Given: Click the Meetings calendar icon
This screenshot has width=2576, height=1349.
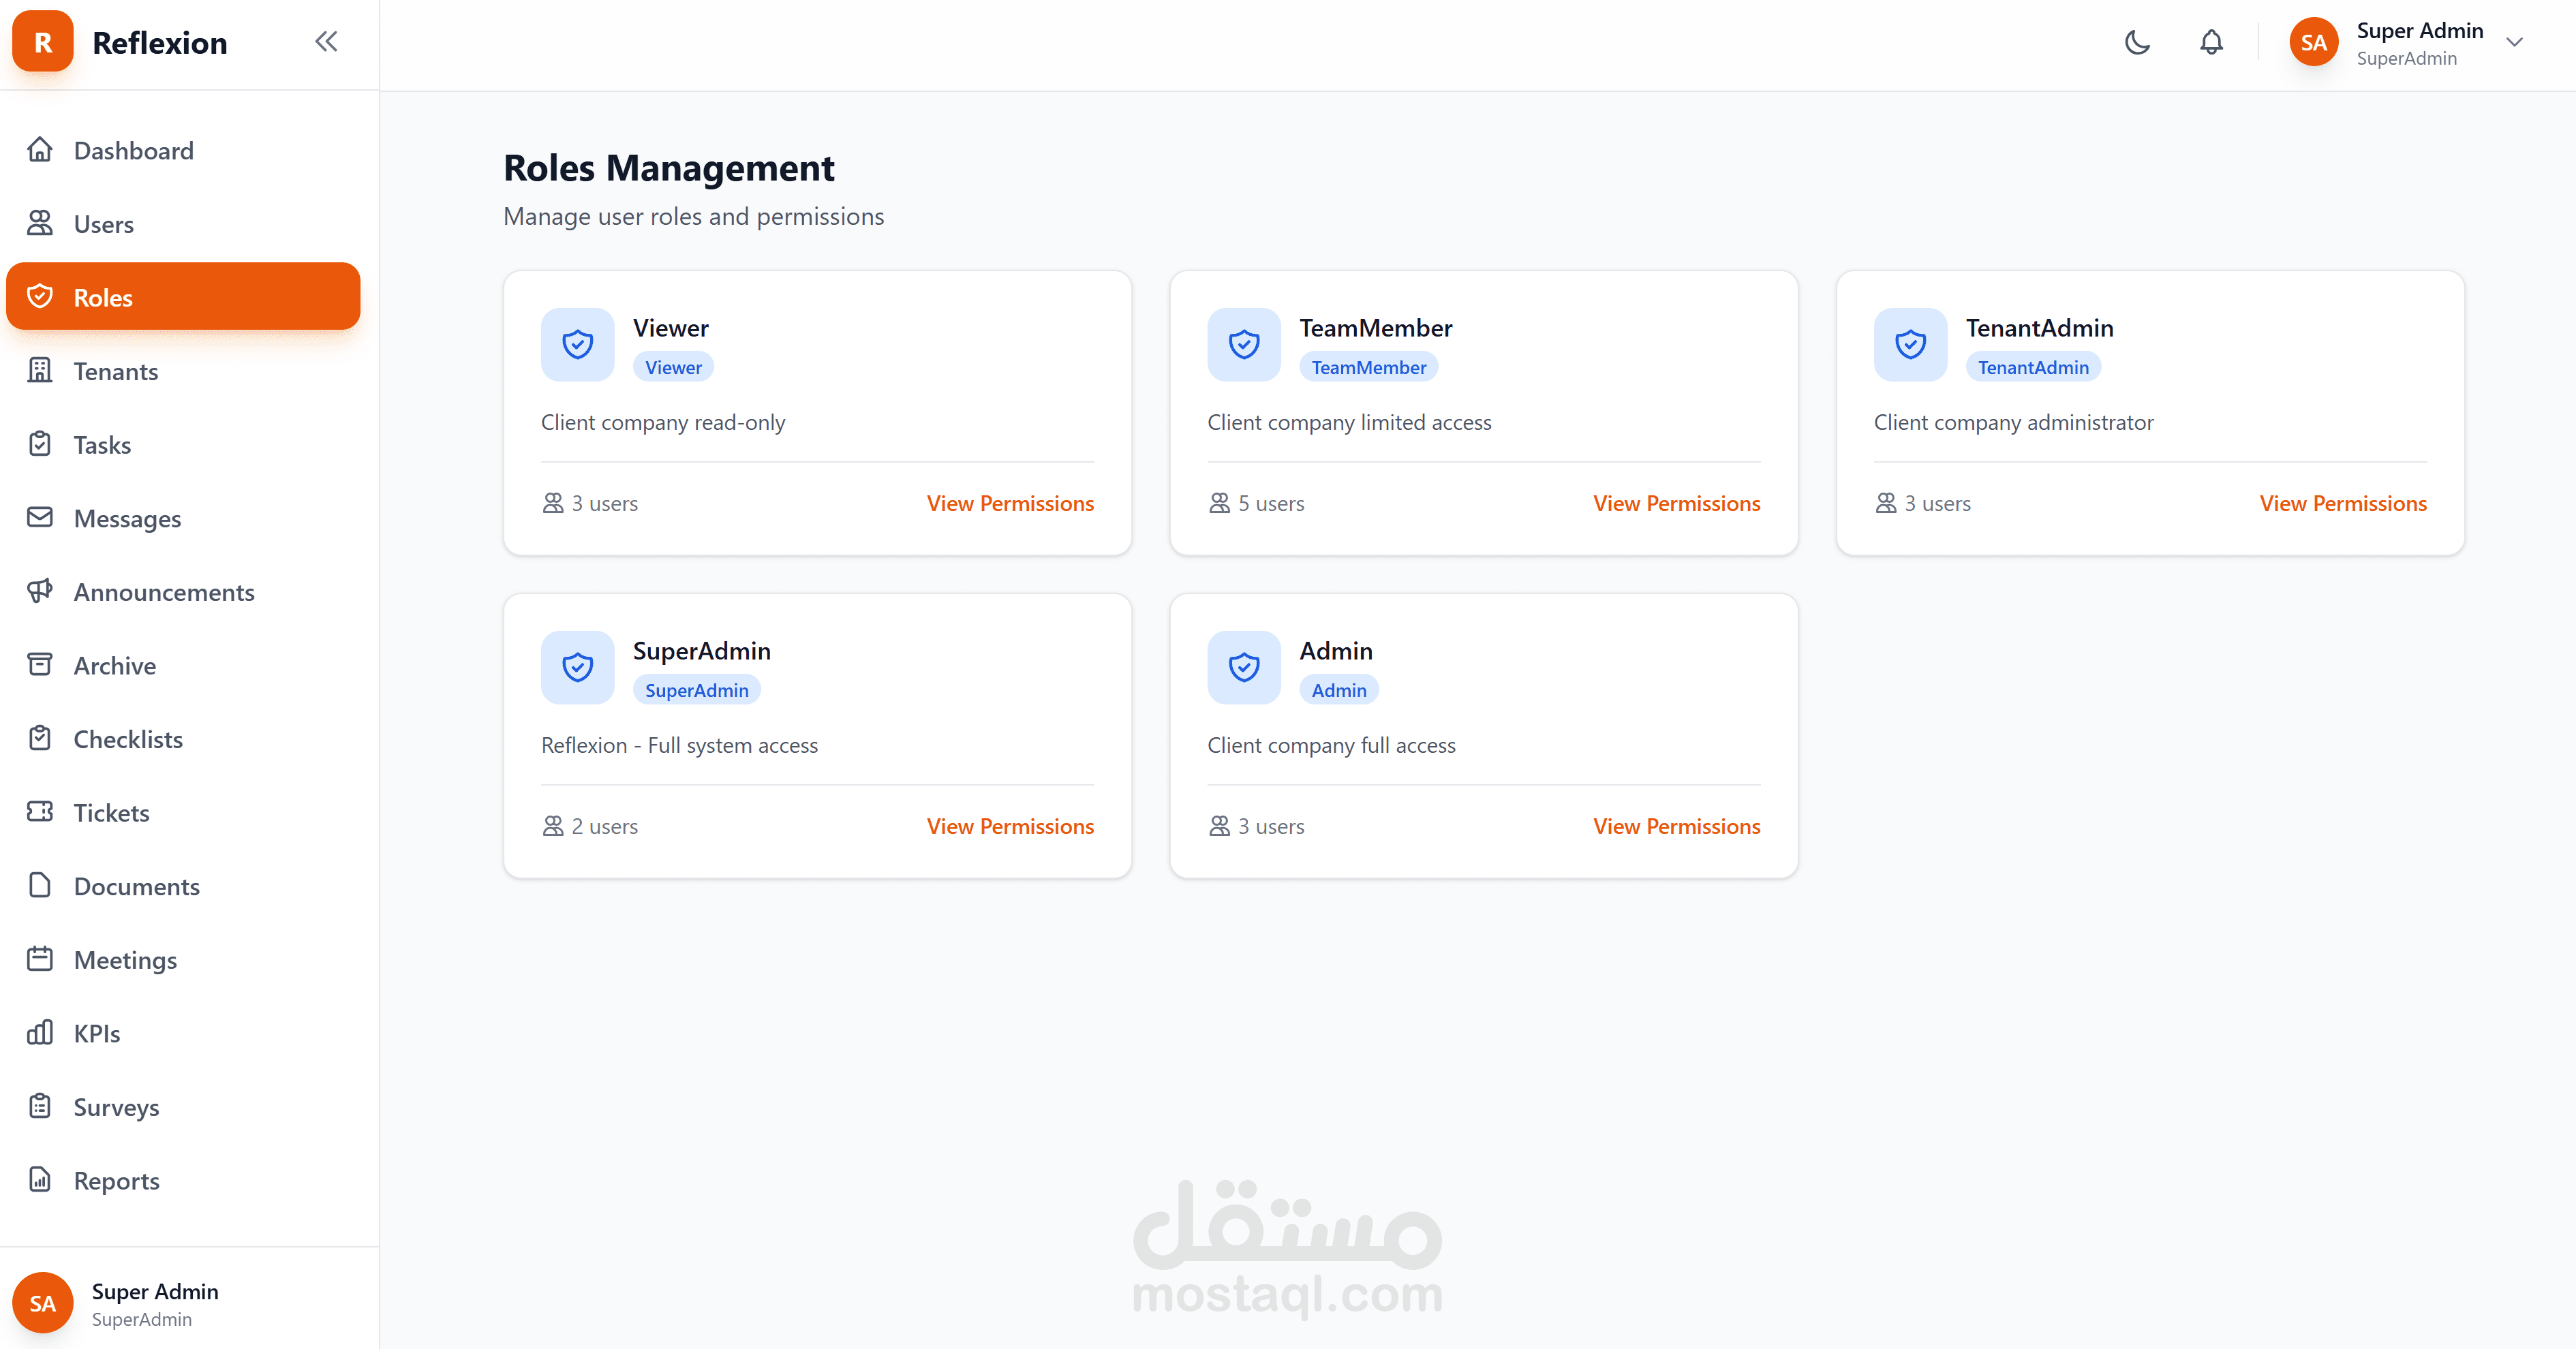Looking at the screenshot, I should click(x=40, y=959).
